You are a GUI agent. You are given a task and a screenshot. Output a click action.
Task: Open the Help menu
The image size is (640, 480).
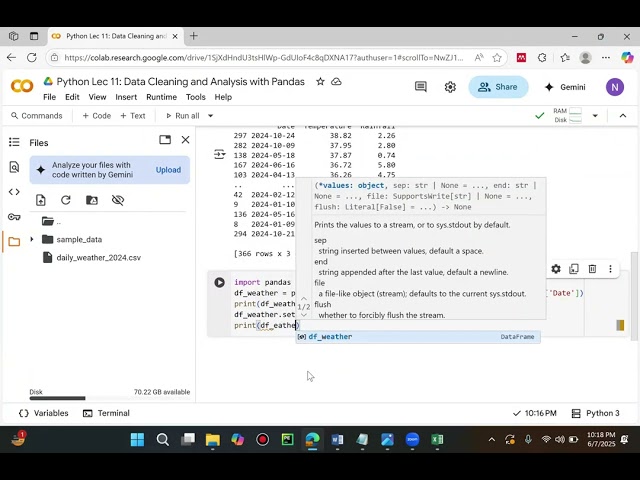tap(223, 97)
